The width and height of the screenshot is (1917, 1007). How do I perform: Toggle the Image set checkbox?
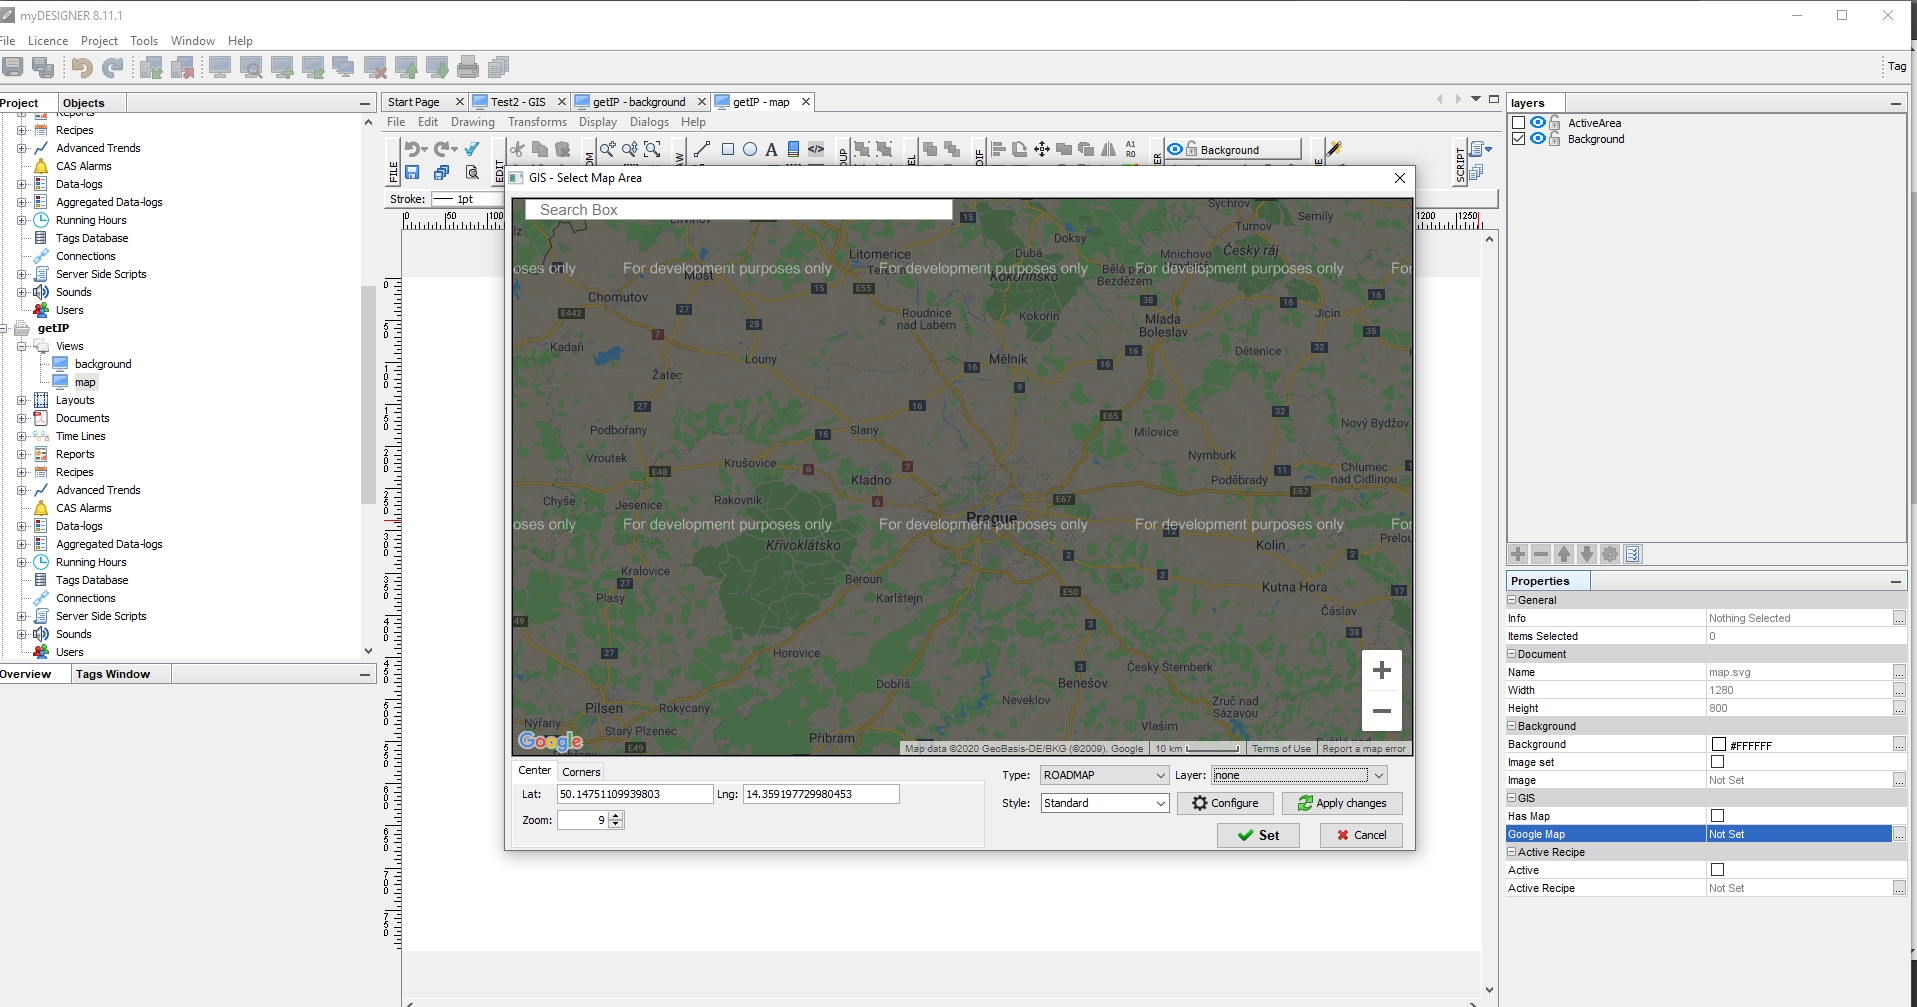(1717, 762)
